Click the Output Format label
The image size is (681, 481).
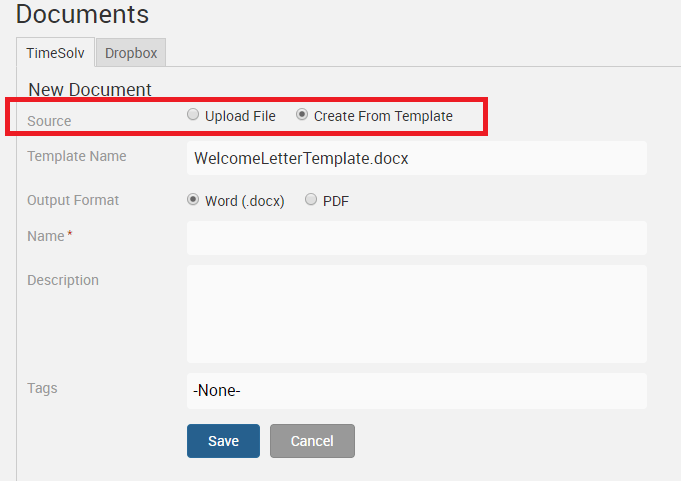(x=73, y=200)
